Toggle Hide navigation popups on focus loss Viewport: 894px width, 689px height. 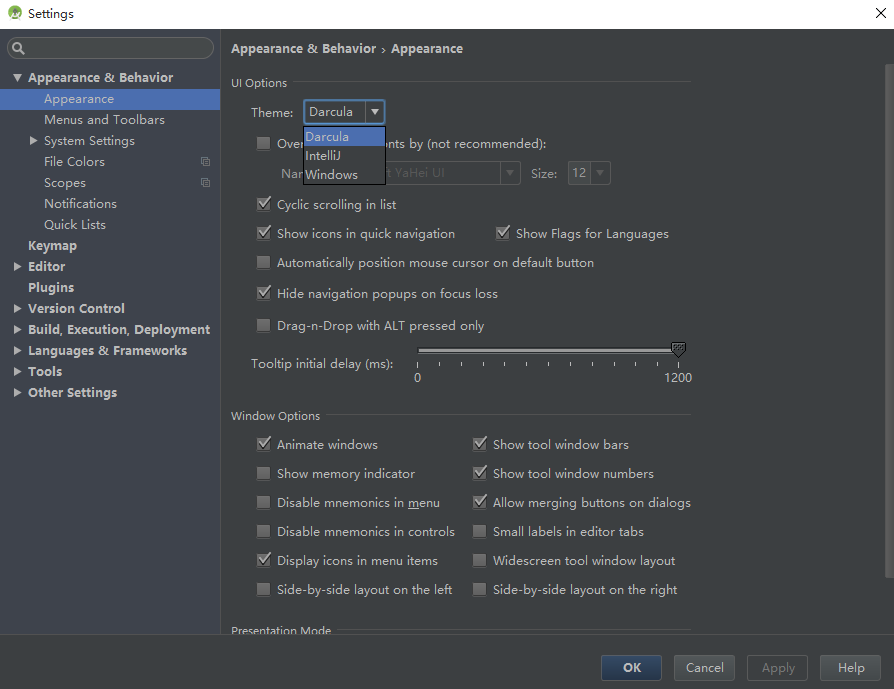click(263, 293)
